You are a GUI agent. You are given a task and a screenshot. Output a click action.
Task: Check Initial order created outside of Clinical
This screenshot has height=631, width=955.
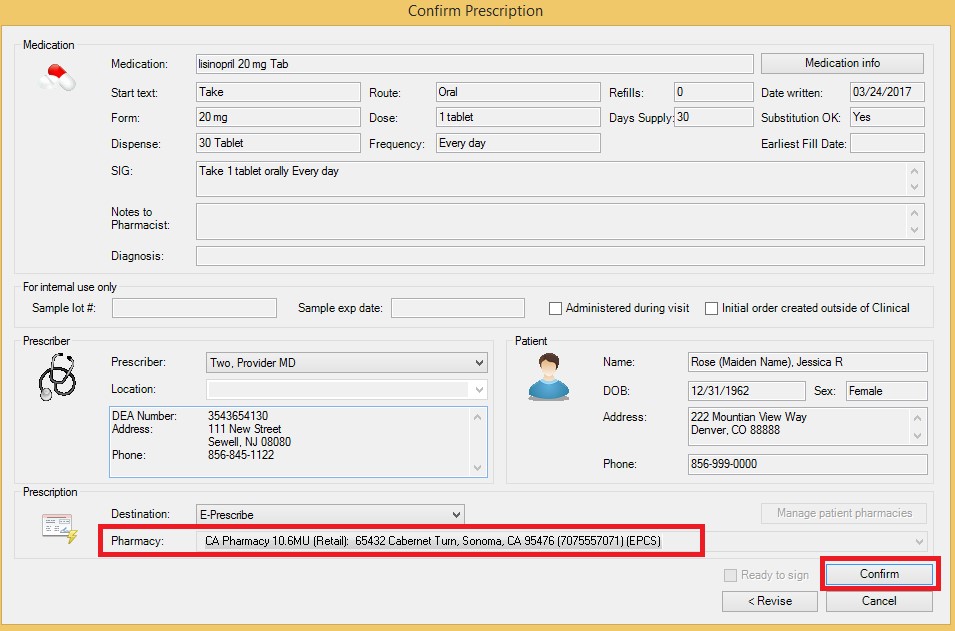coord(712,308)
